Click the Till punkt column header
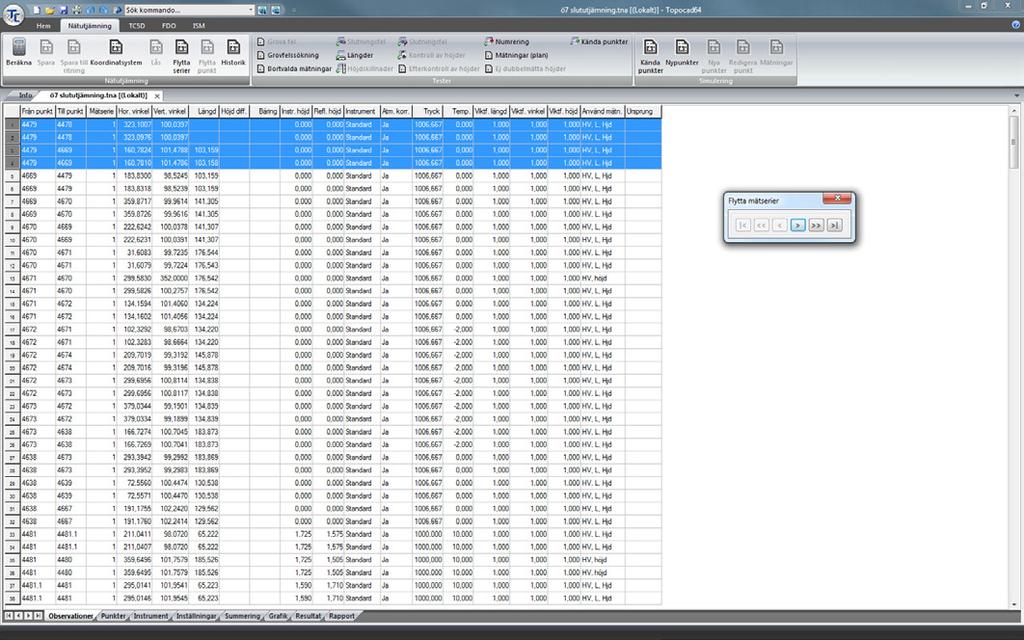The width and height of the screenshot is (1024, 640). [x=71, y=112]
